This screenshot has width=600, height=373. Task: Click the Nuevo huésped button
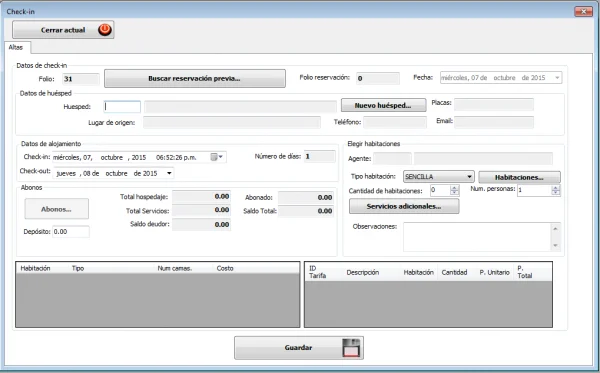[x=383, y=105]
